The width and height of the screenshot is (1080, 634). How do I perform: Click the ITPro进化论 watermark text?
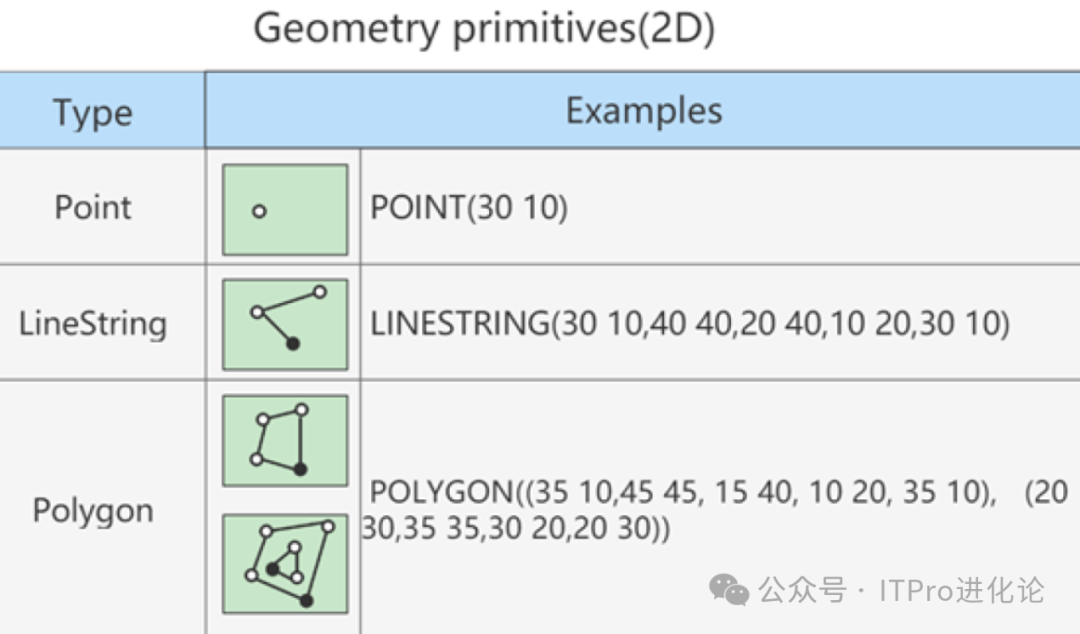[962, 591]
